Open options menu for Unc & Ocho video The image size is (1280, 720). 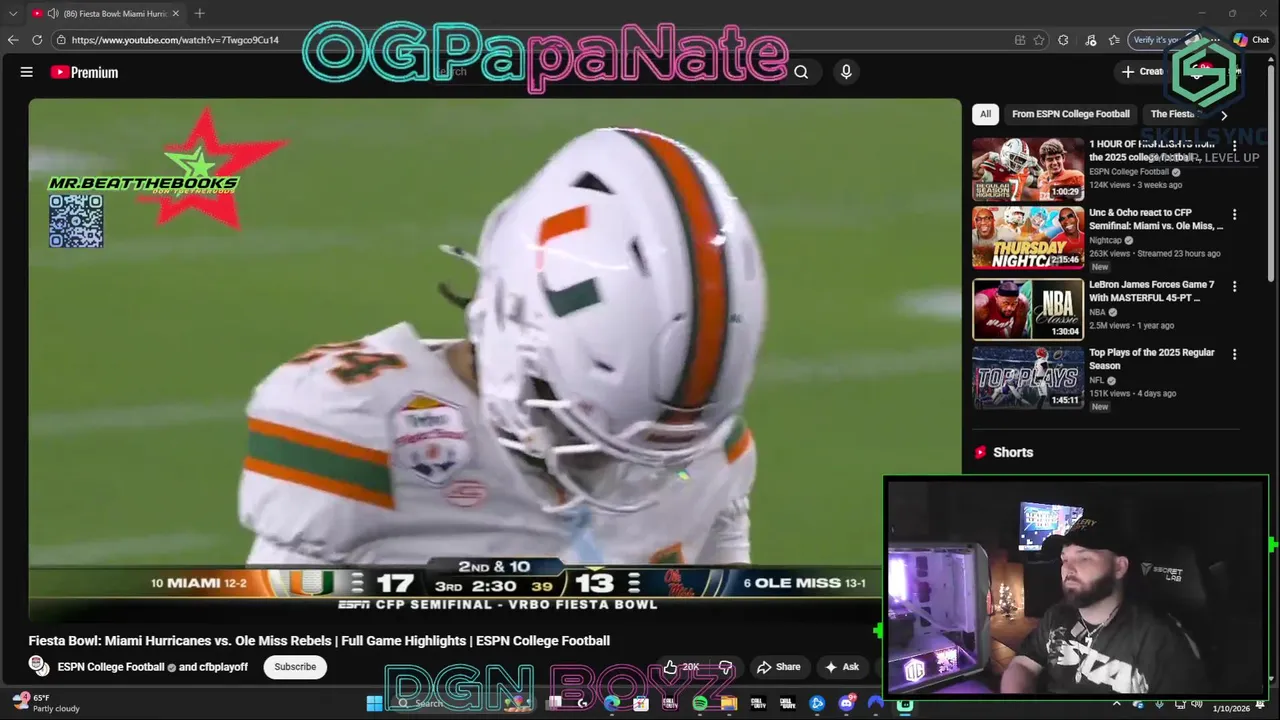(x=1234, y=214)
